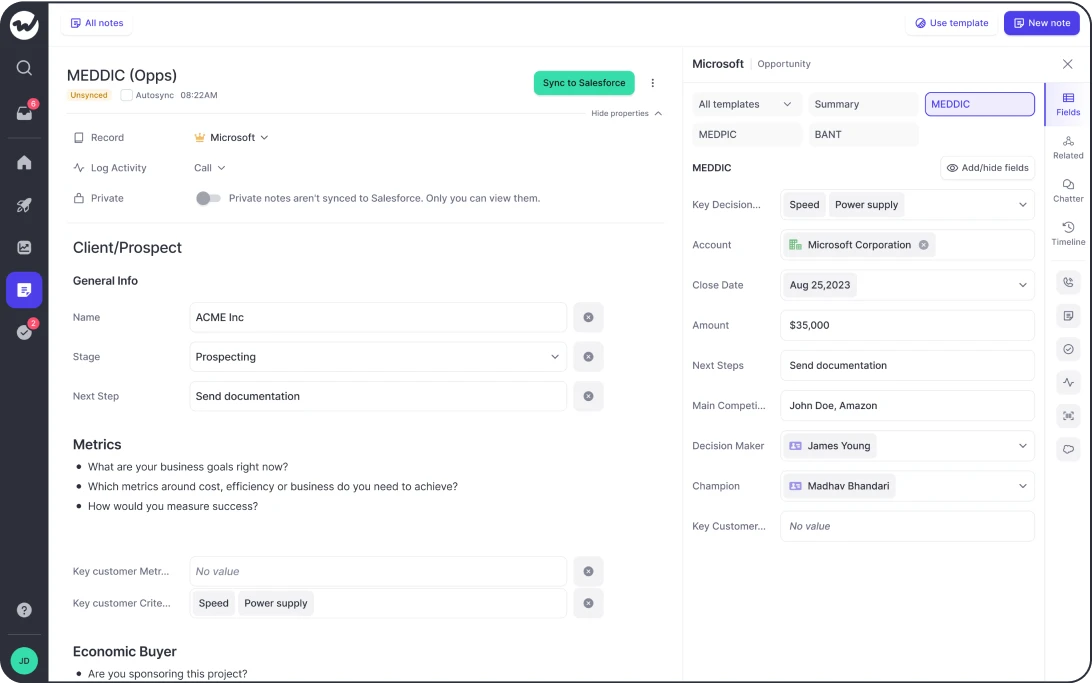
Task: Switch to the Fields tab
Action: click(1068, 104)
